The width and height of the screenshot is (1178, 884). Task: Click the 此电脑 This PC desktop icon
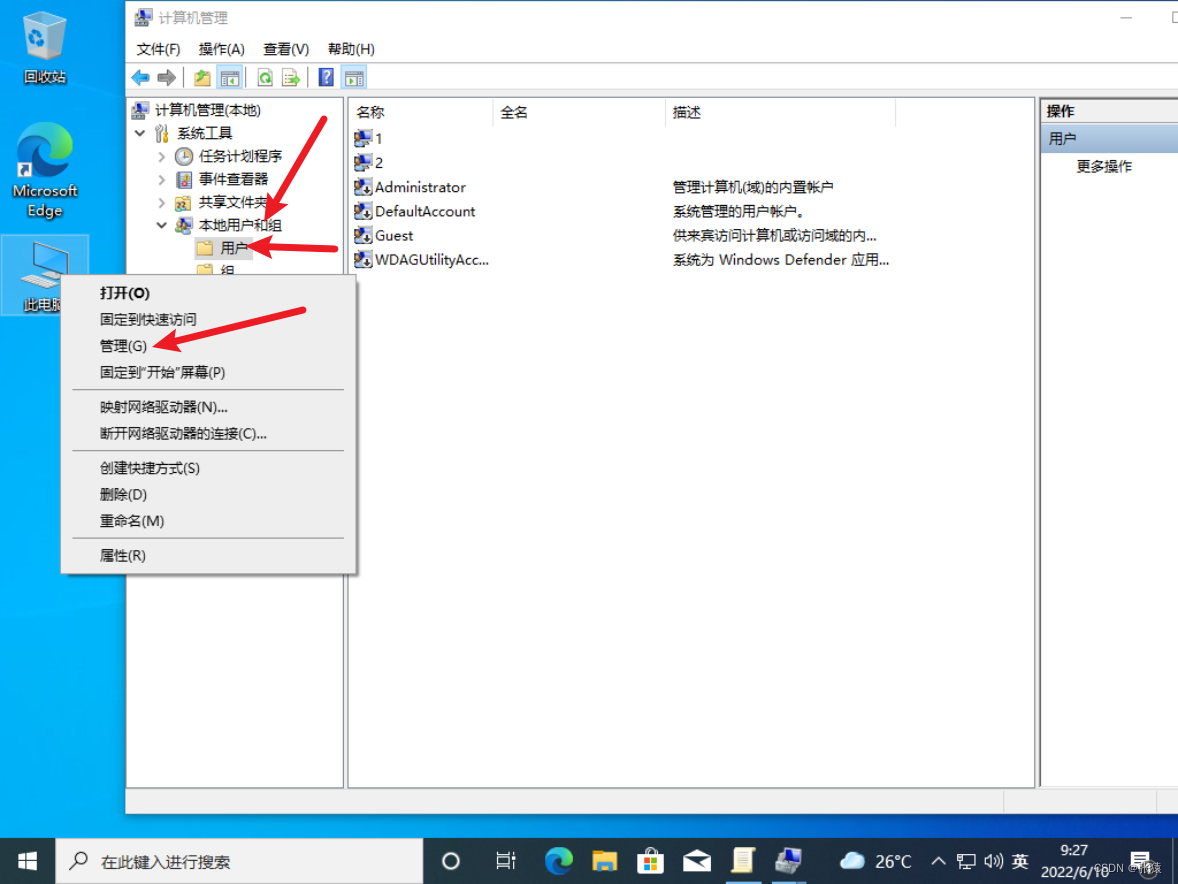tap(45, 275)
